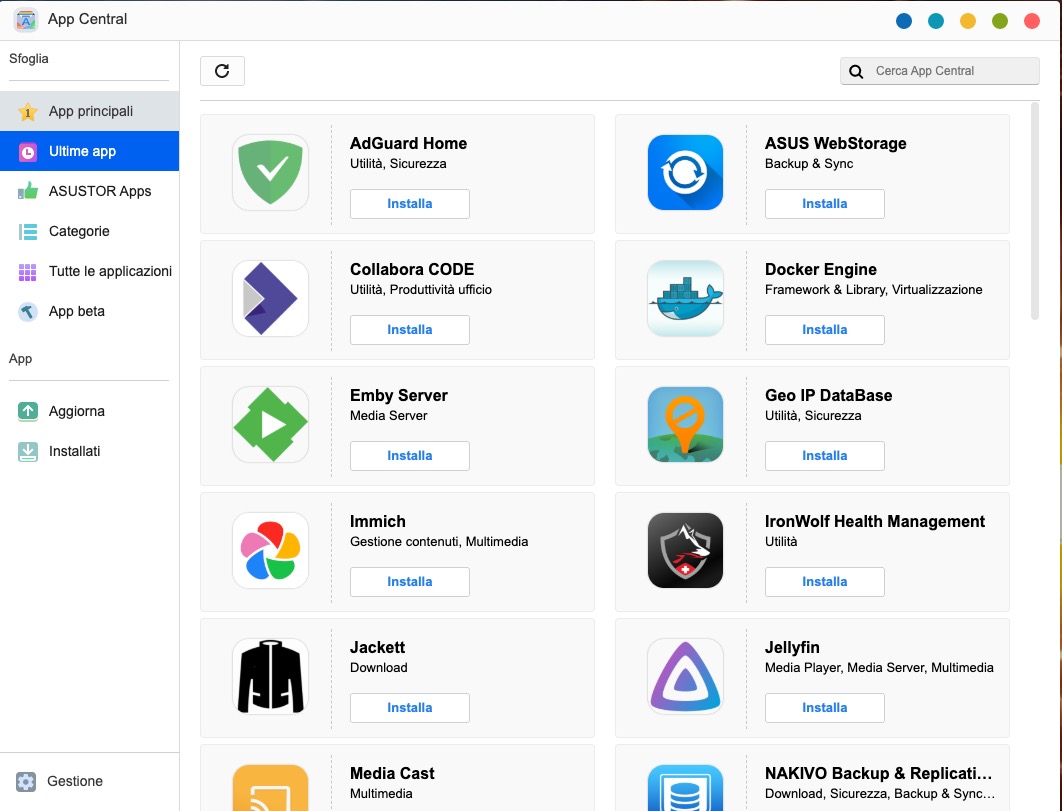Image resolution: width=1062 pixels, height=811 pixels.
Task: Install Docker Engine
Action: (825, 330)
